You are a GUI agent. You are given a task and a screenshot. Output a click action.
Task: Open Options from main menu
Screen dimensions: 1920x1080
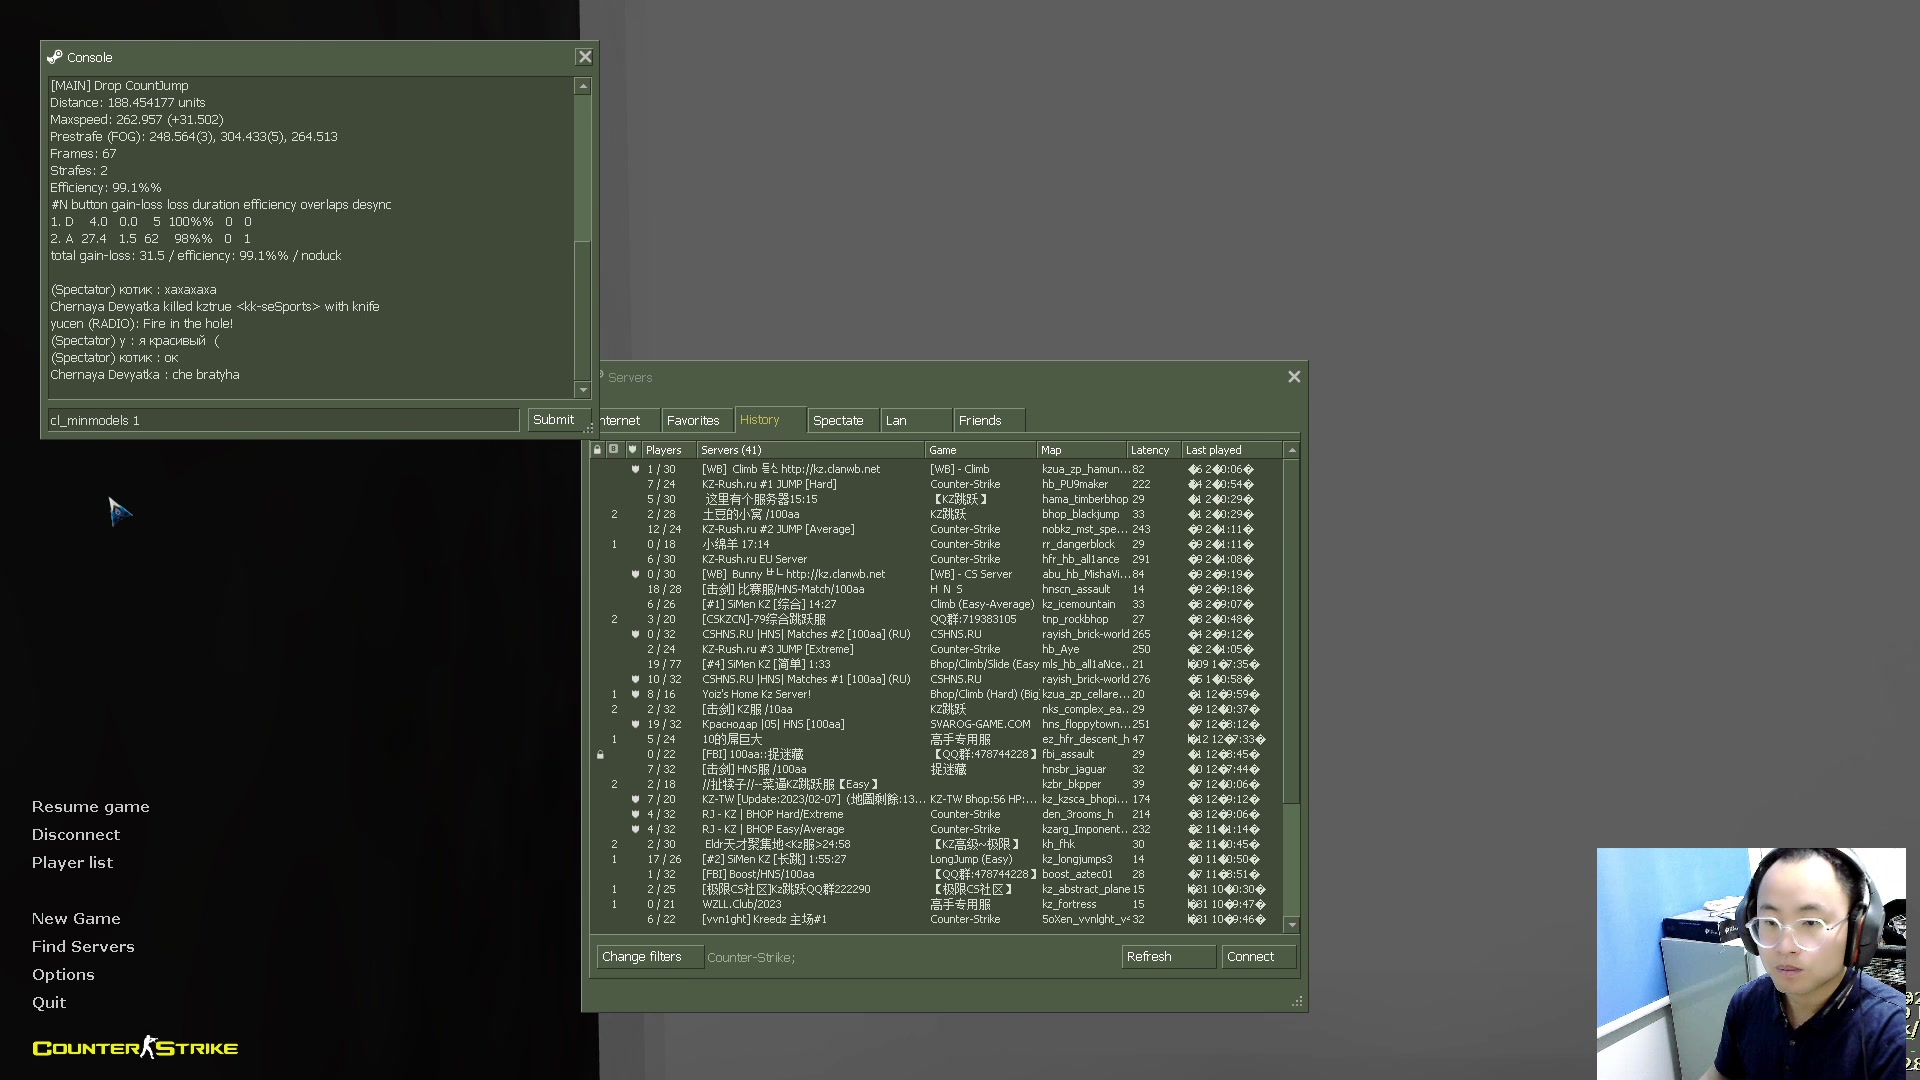pyautogui.click(x=62, y=975)
